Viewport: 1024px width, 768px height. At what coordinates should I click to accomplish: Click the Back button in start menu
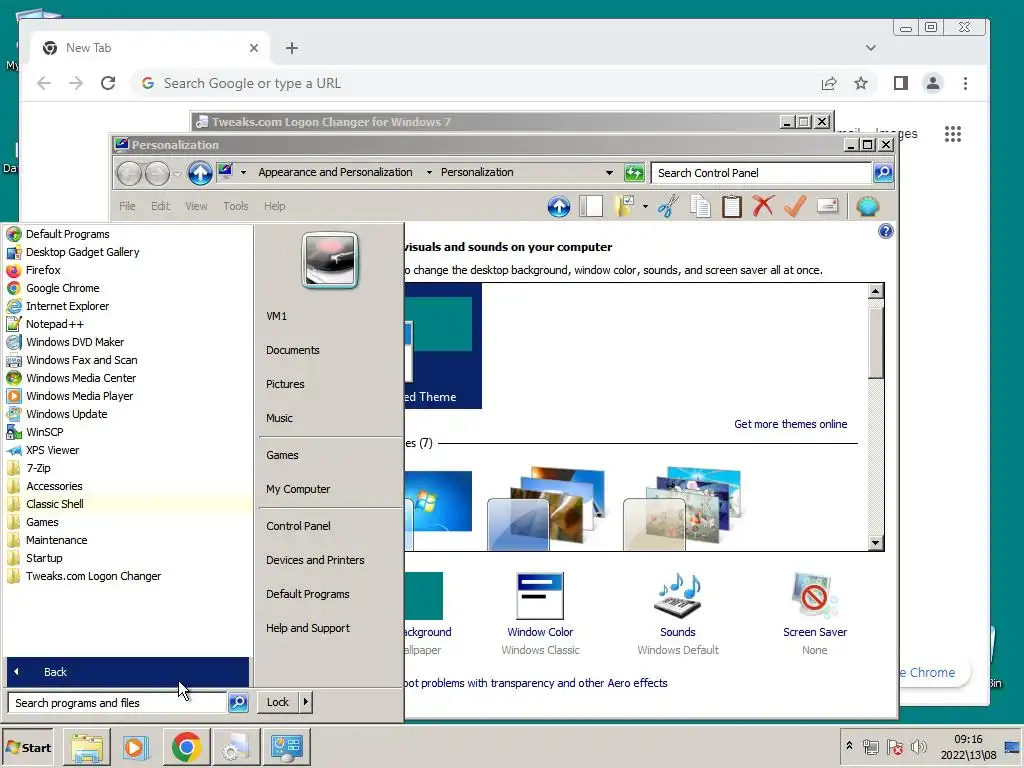coord(127,672)
